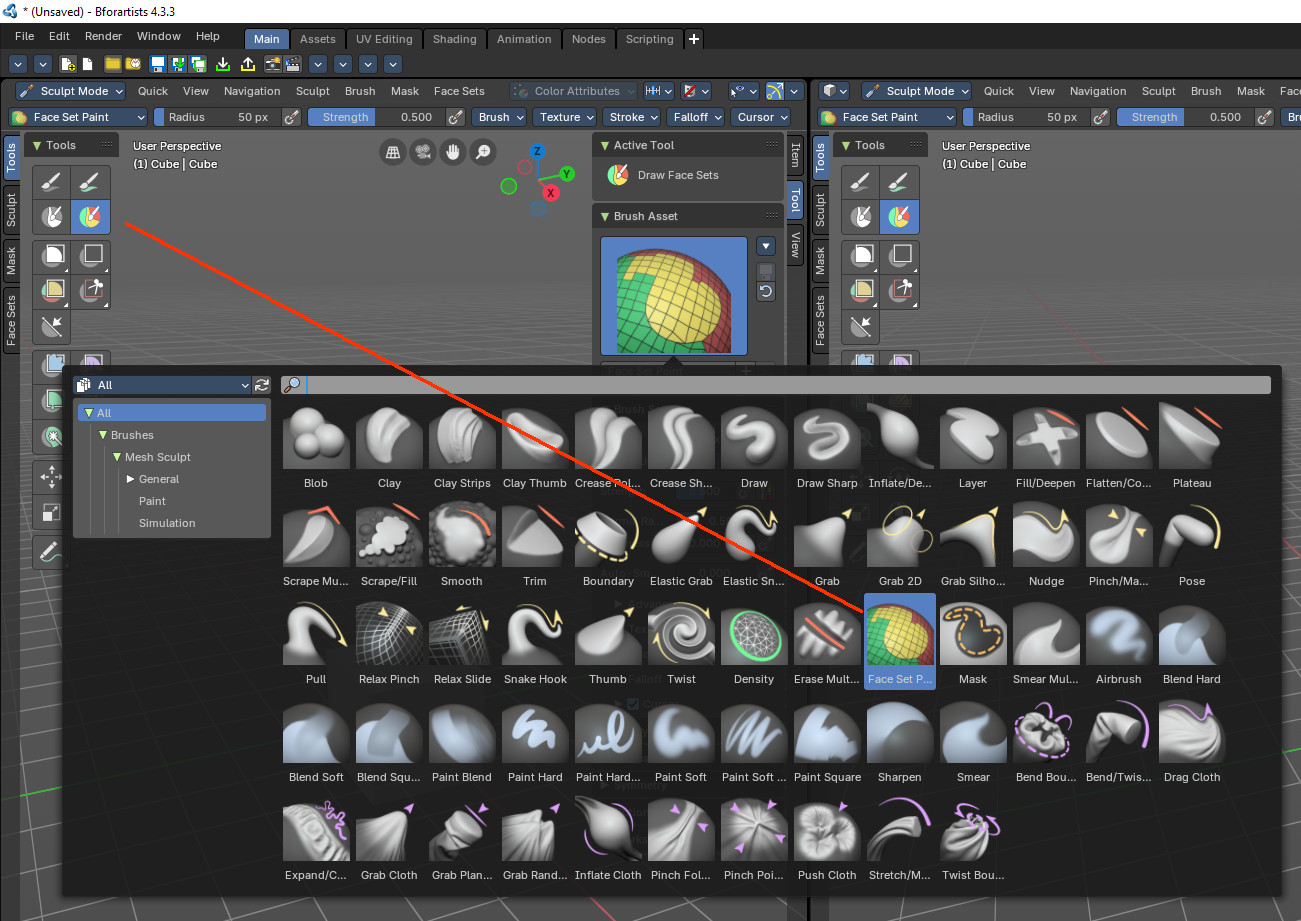Viewport: 1301px width, 921px height.
Task: Select the Airbrush brush
Action: [x=1118, y=641]
